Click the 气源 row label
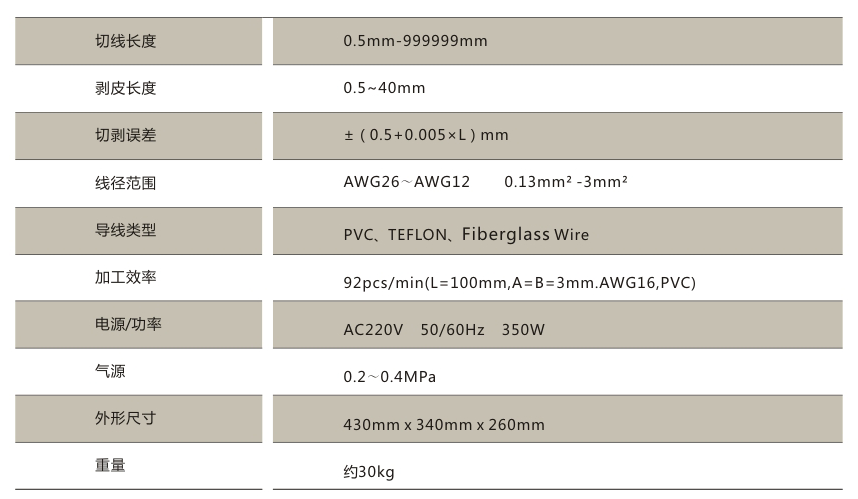Image resolution: width=858 pixels, height=499 pixels. click(110, 372)
